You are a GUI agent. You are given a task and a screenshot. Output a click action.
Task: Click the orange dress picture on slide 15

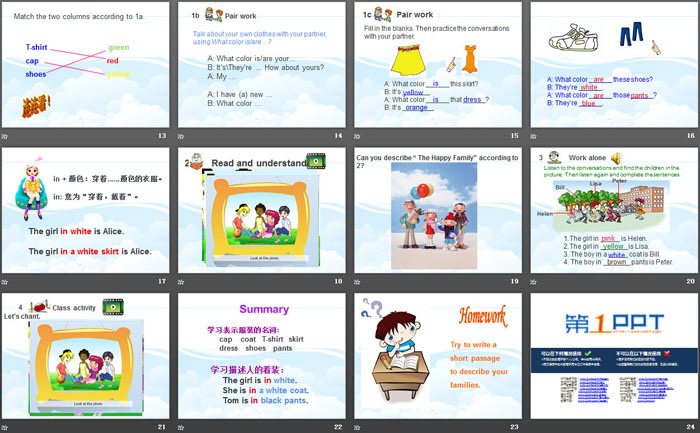(x=470, y=58)
